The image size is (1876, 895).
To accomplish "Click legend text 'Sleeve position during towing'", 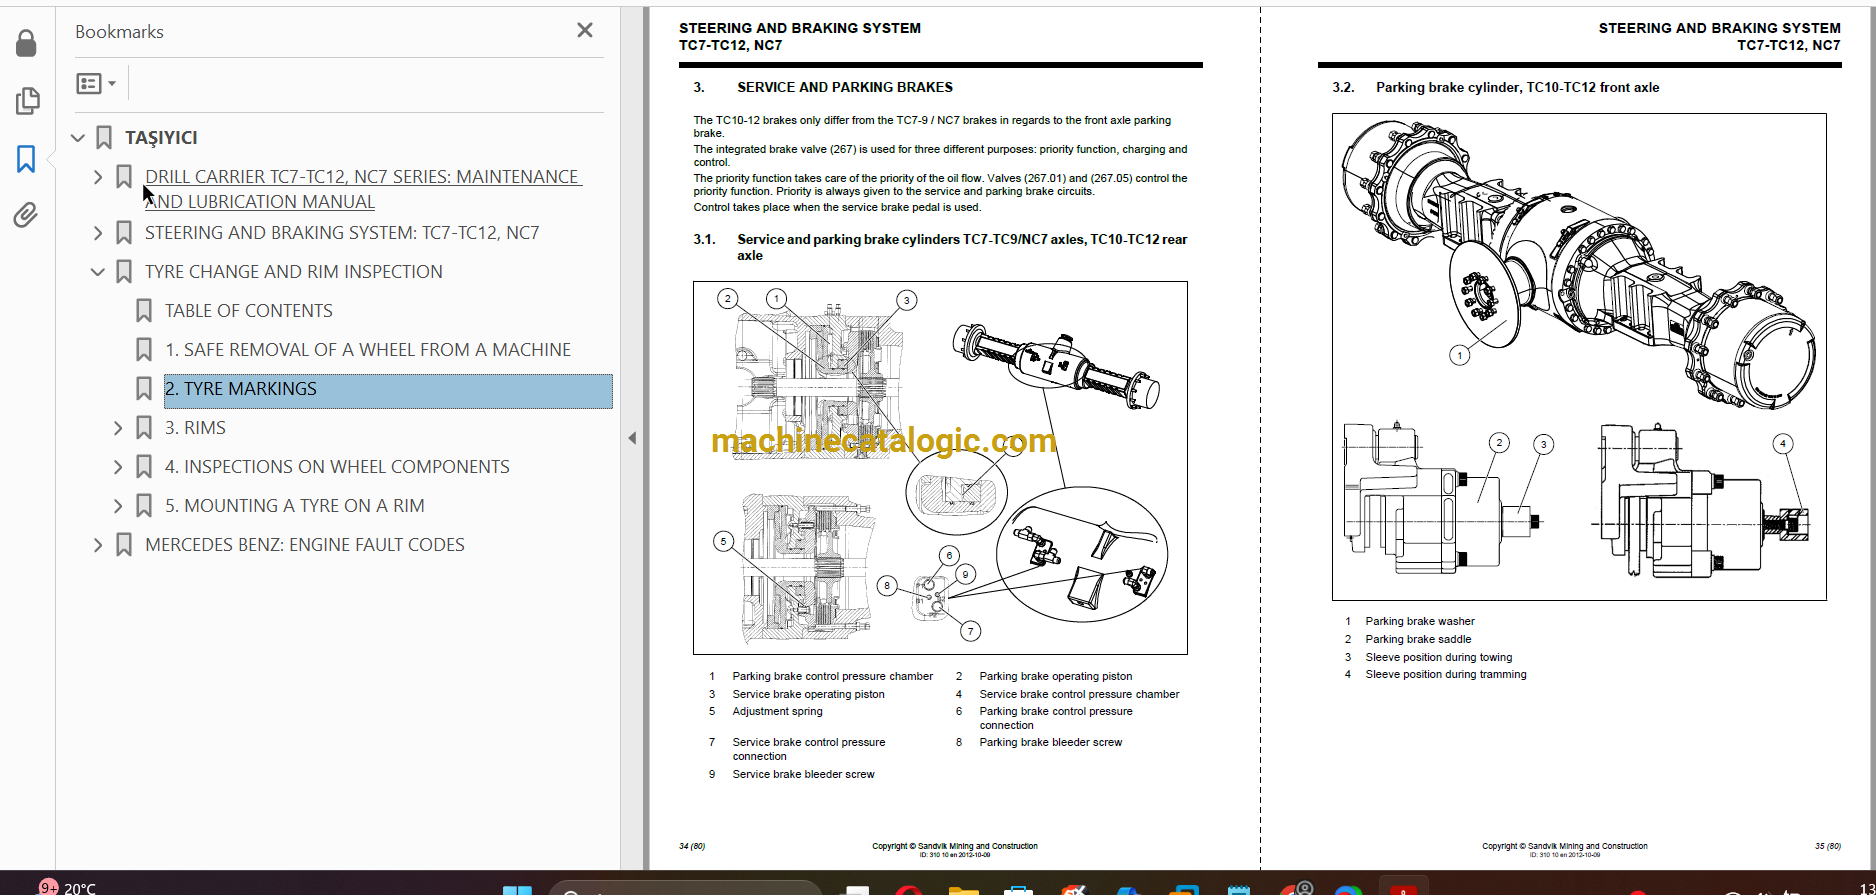I will point(1439,657).
